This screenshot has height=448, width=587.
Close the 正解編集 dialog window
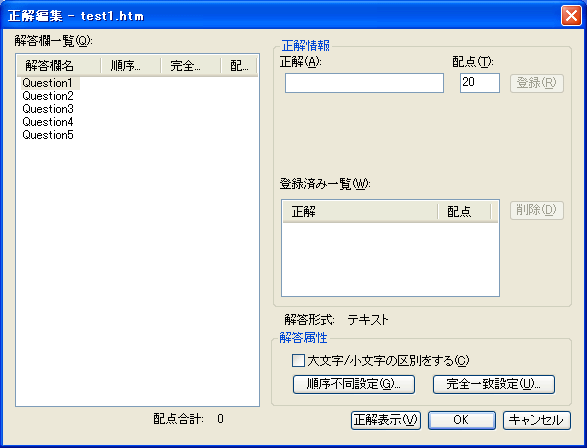571,16
